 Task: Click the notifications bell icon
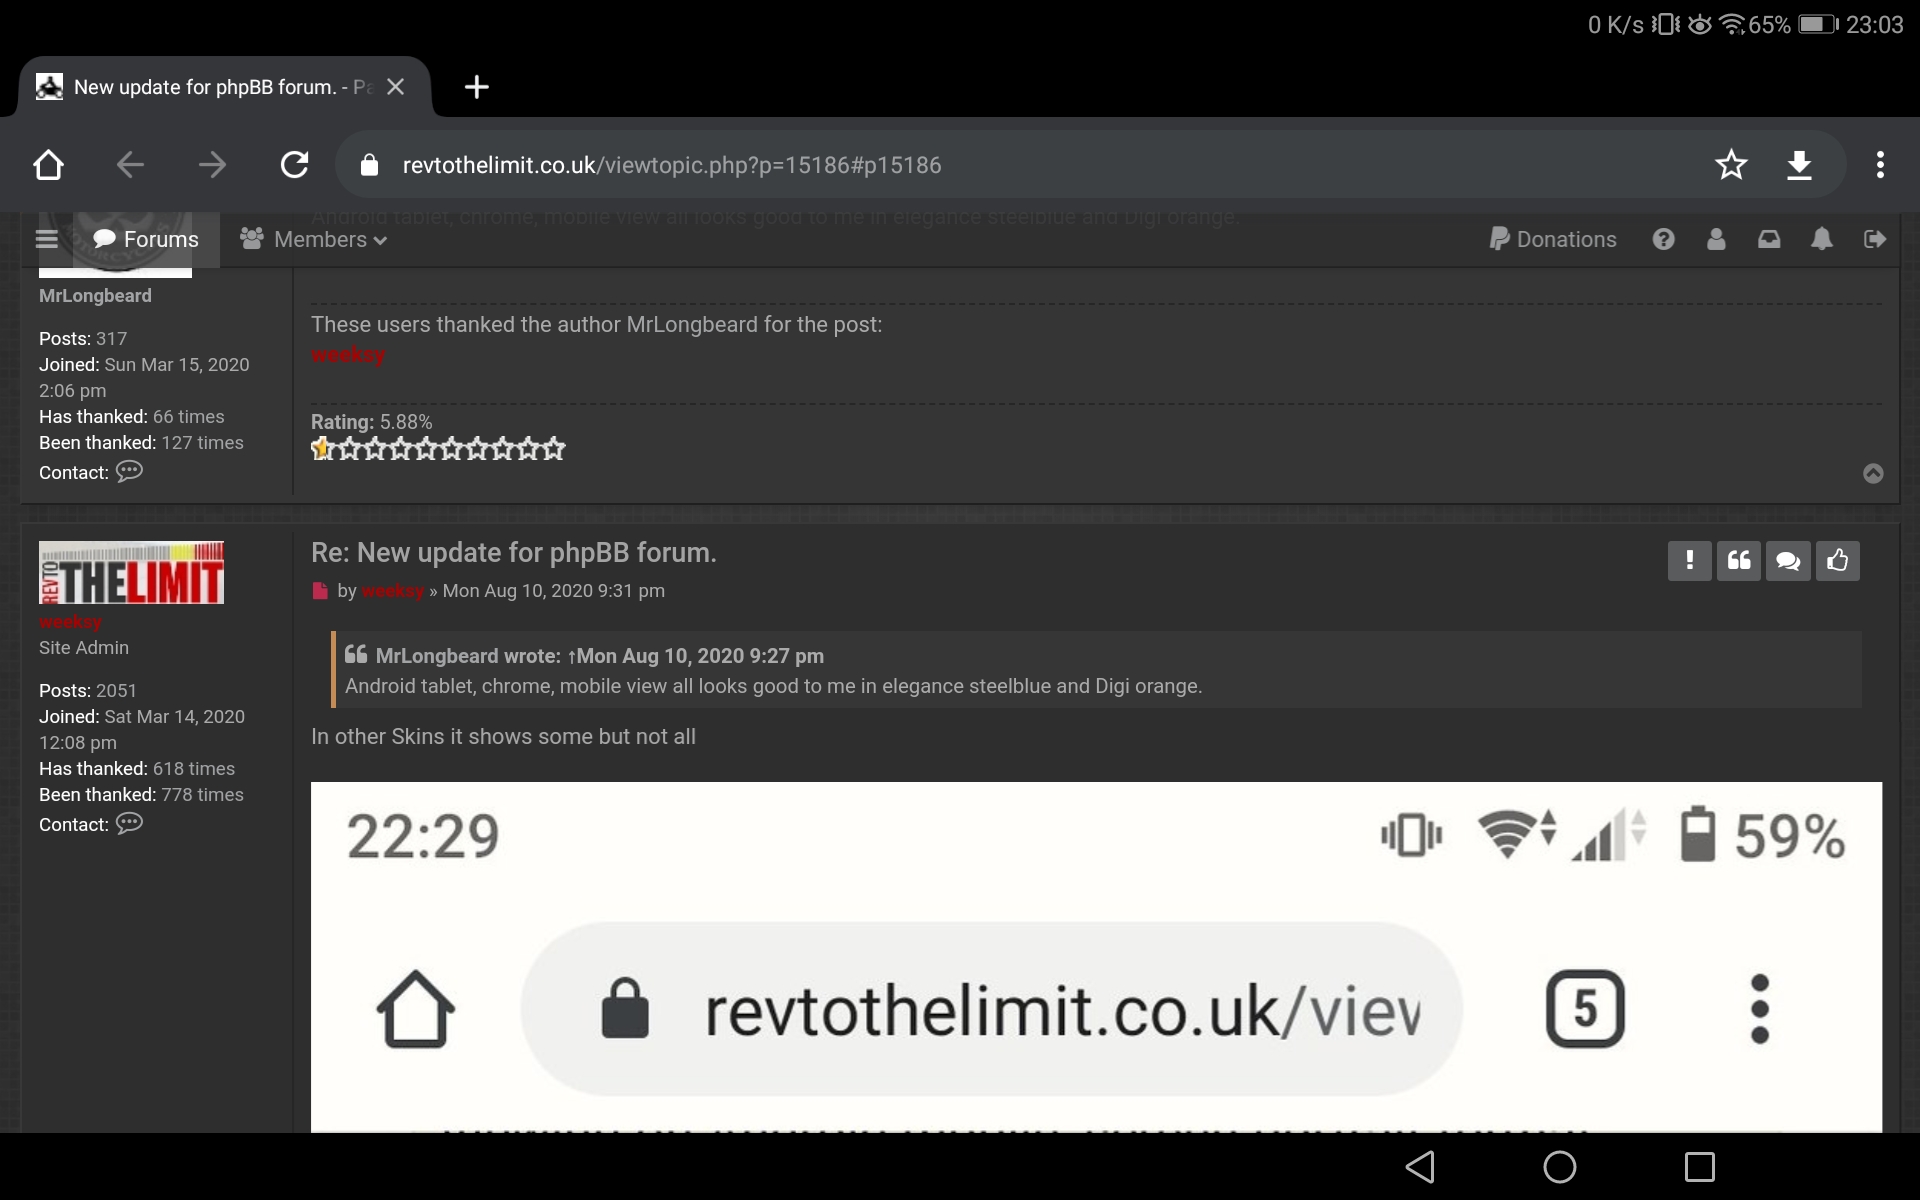1822,238
